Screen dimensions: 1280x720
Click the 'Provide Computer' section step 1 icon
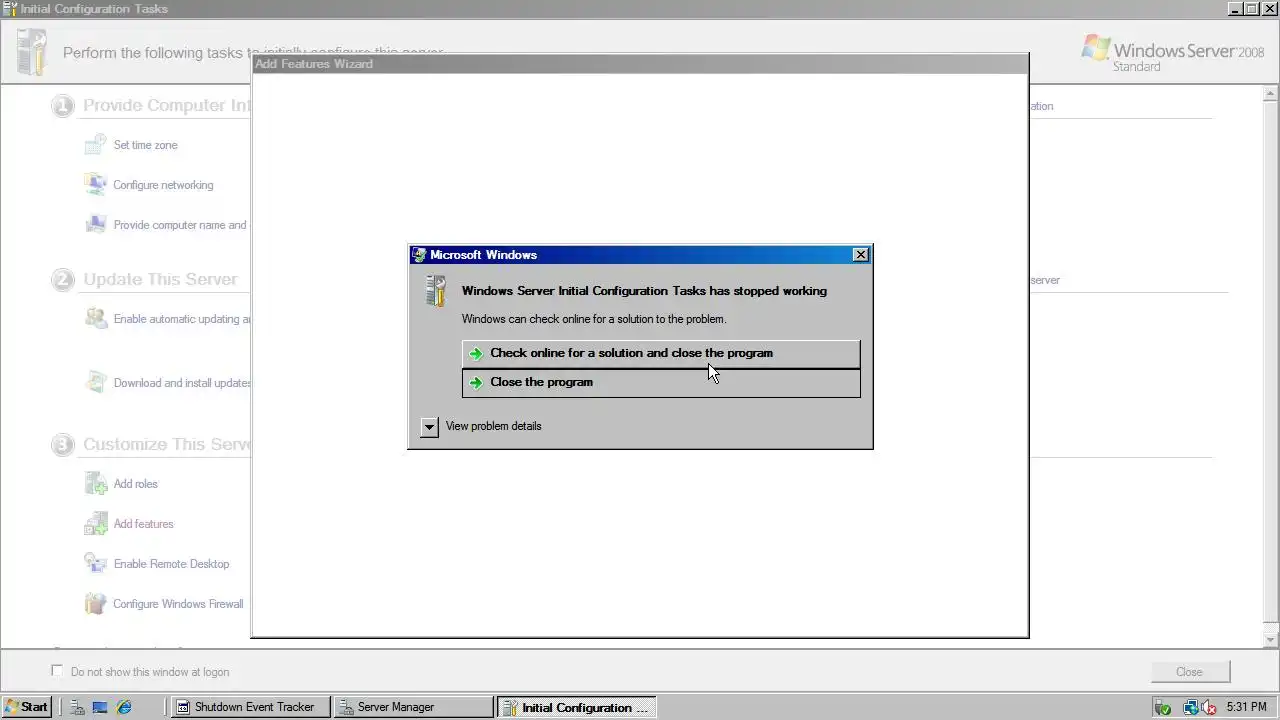point(63,106)
